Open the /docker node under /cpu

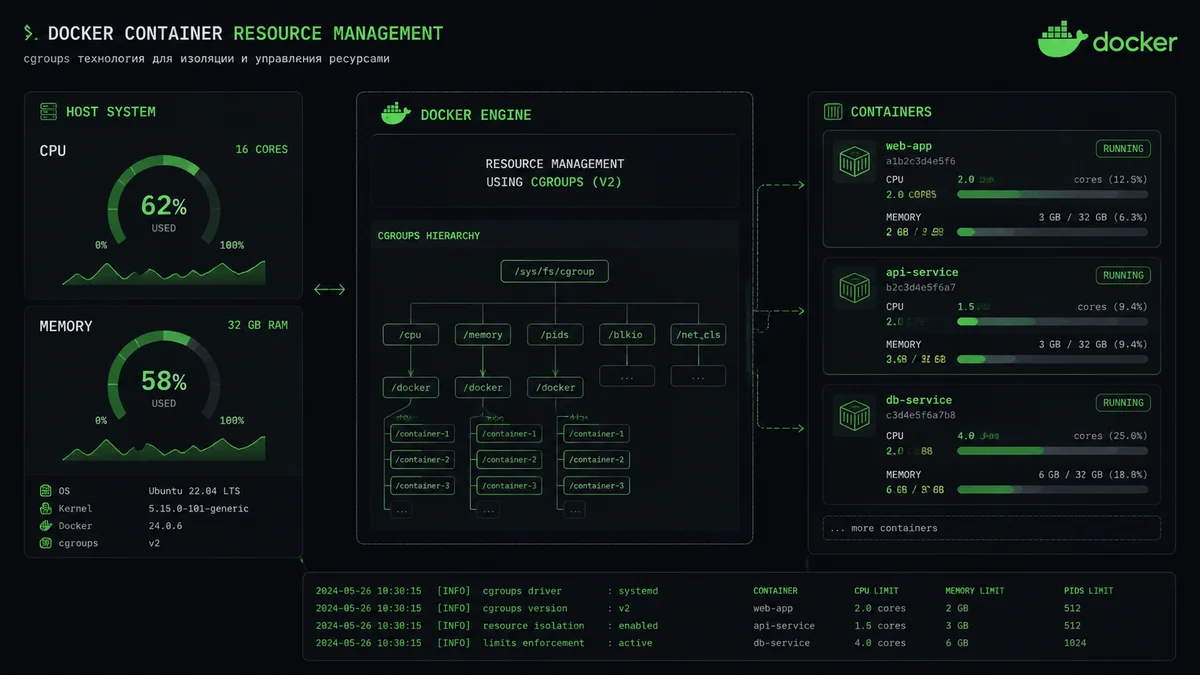pyautogui.click(x=411, y=387)
